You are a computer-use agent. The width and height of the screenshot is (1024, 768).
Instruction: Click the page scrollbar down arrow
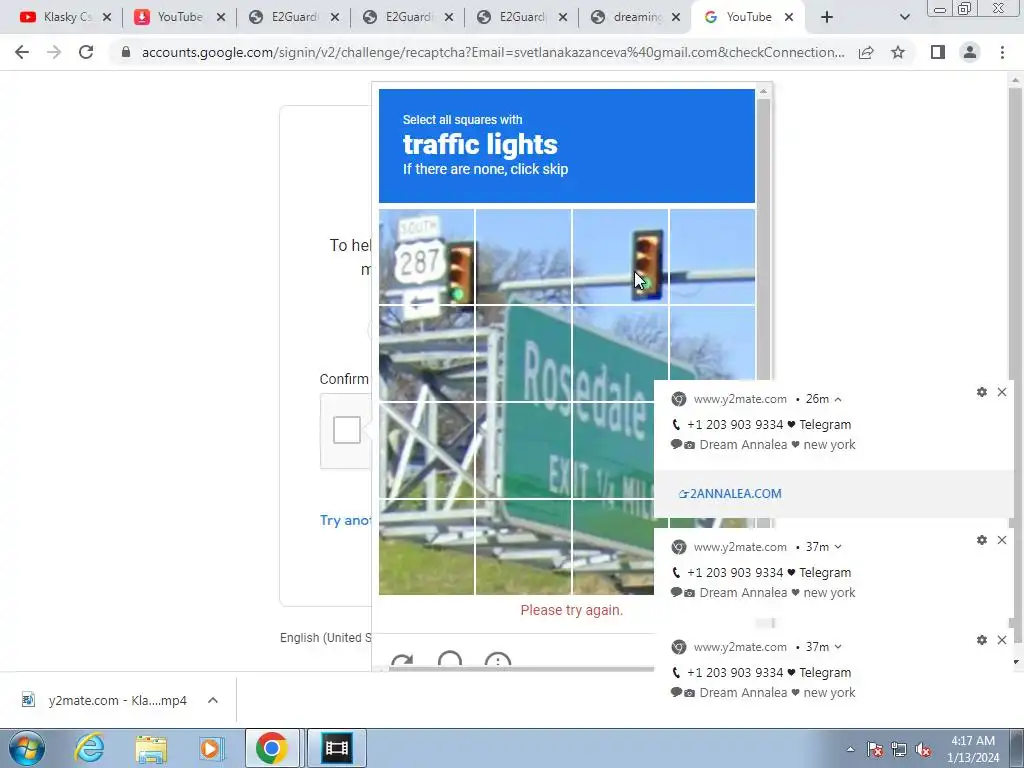pos(1016,662)
